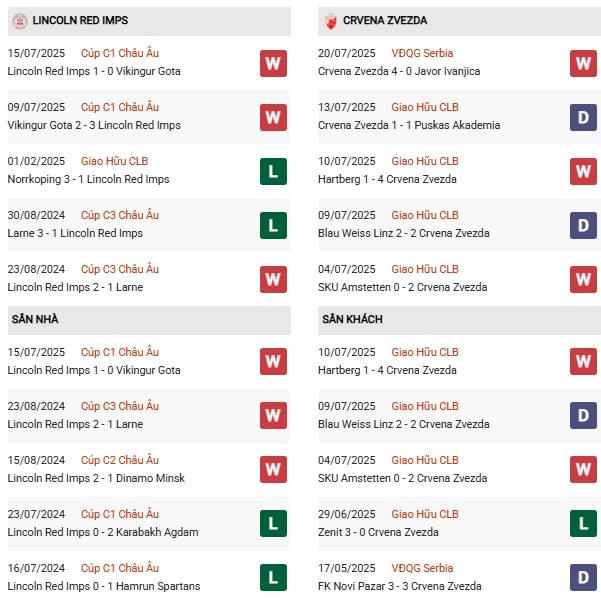601x599 pixels.
Task: Click L badge beside Norrkoping 3-1 result
Action: (273, 172)
